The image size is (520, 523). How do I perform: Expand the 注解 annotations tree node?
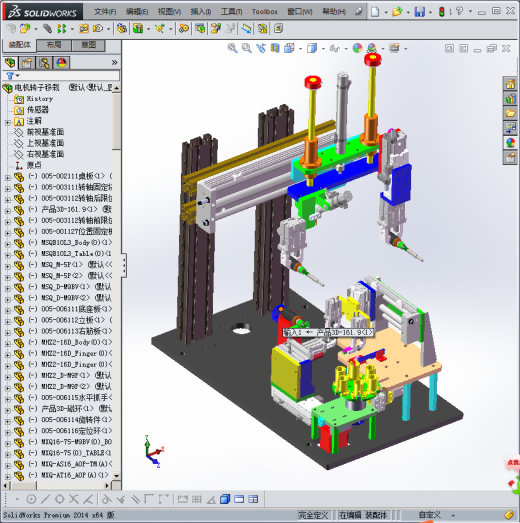[x=8, y=123]
